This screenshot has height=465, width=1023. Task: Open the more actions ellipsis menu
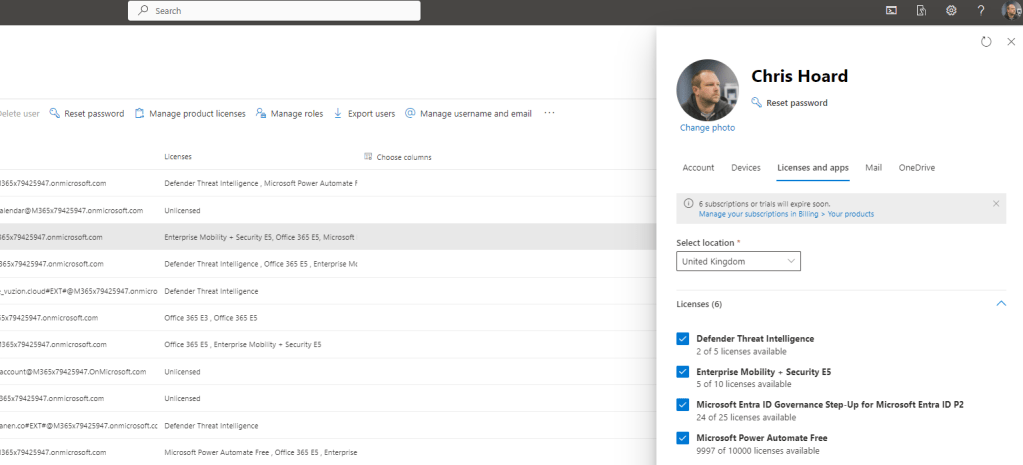[x=549, y=114]
